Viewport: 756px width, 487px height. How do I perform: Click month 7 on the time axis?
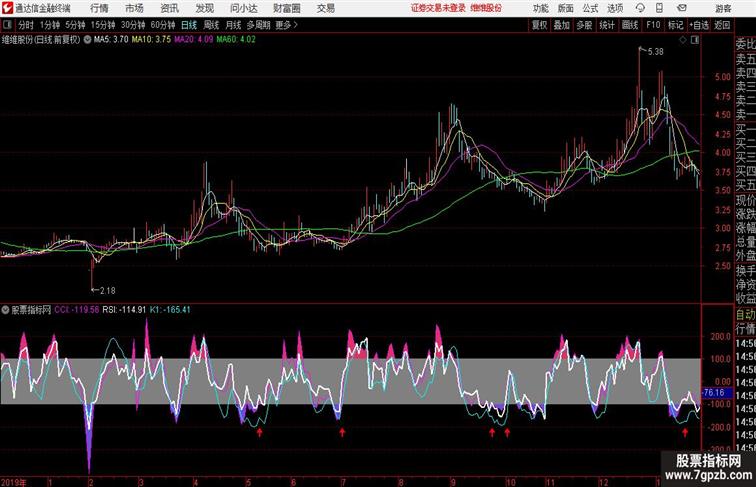click(343, 482)
